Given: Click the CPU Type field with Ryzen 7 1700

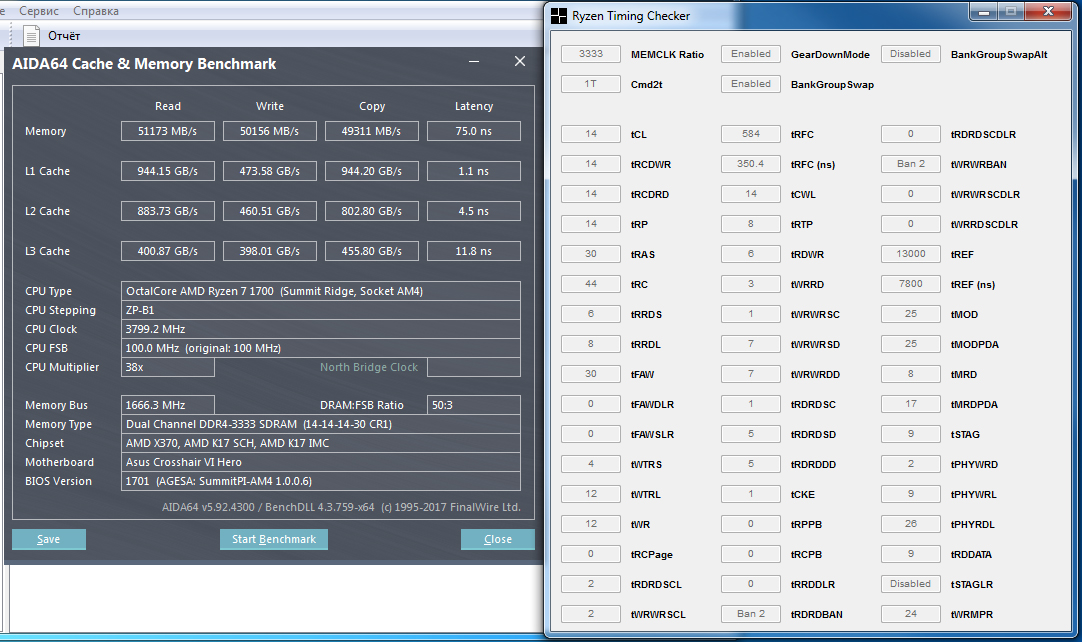Looking at the screenshot, I should tap(321, 291).
